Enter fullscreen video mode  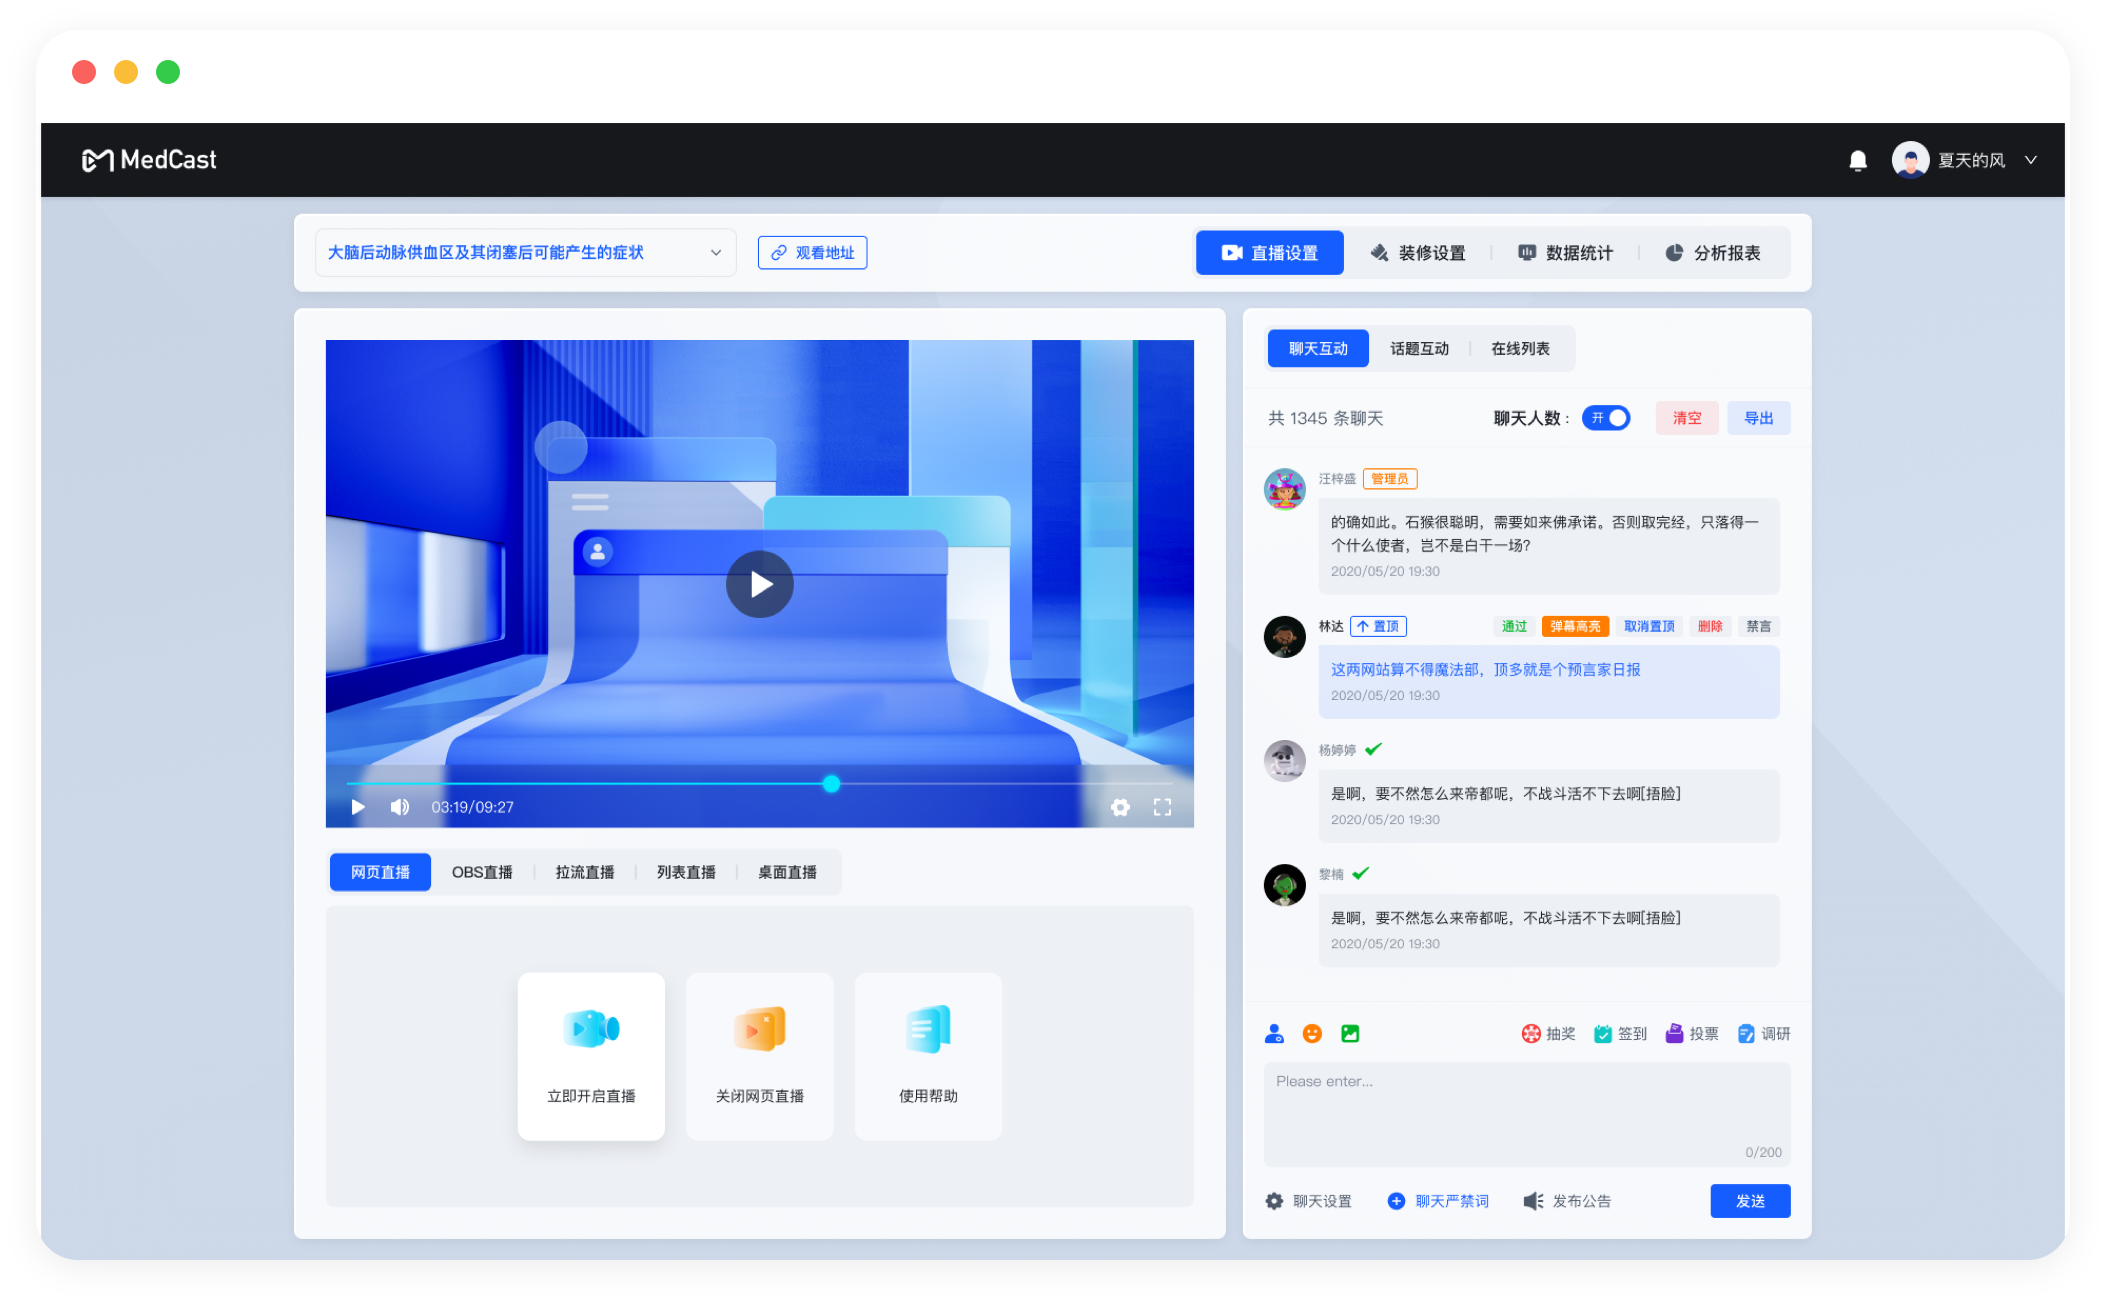click(1162, 807)
